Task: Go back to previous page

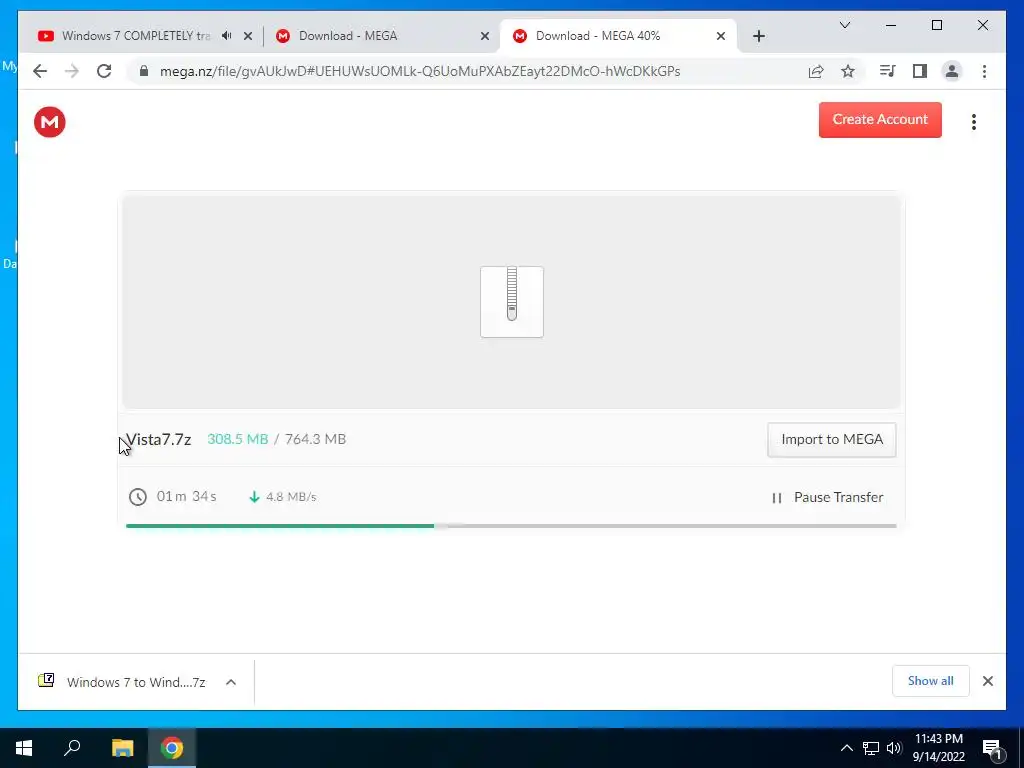Action: (x=40, y=71)
